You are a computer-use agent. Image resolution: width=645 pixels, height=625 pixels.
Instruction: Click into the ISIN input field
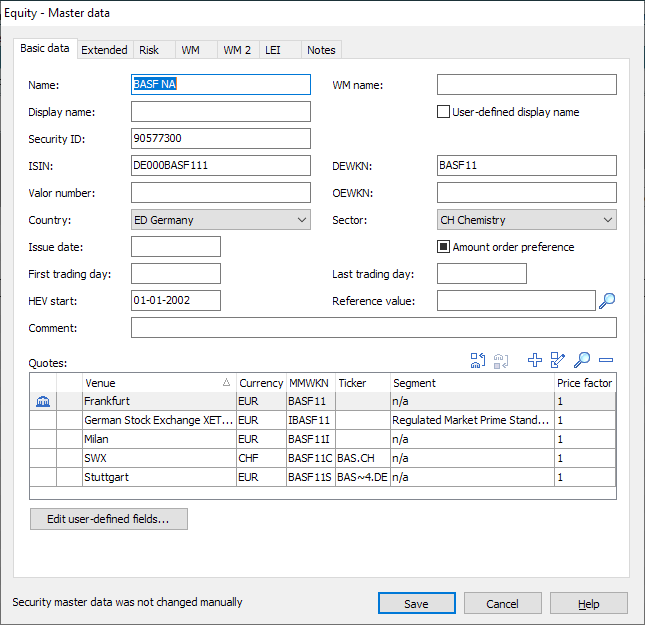[220, 165]
